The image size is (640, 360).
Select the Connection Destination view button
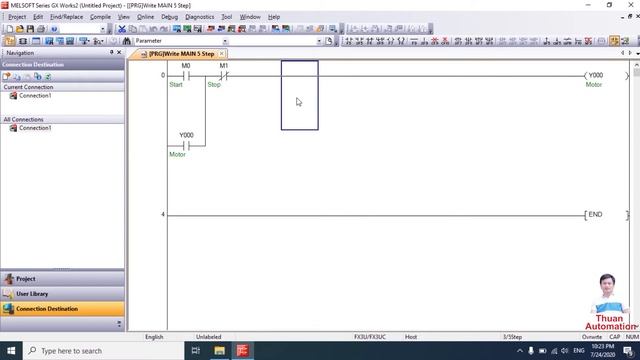[62, 309]
